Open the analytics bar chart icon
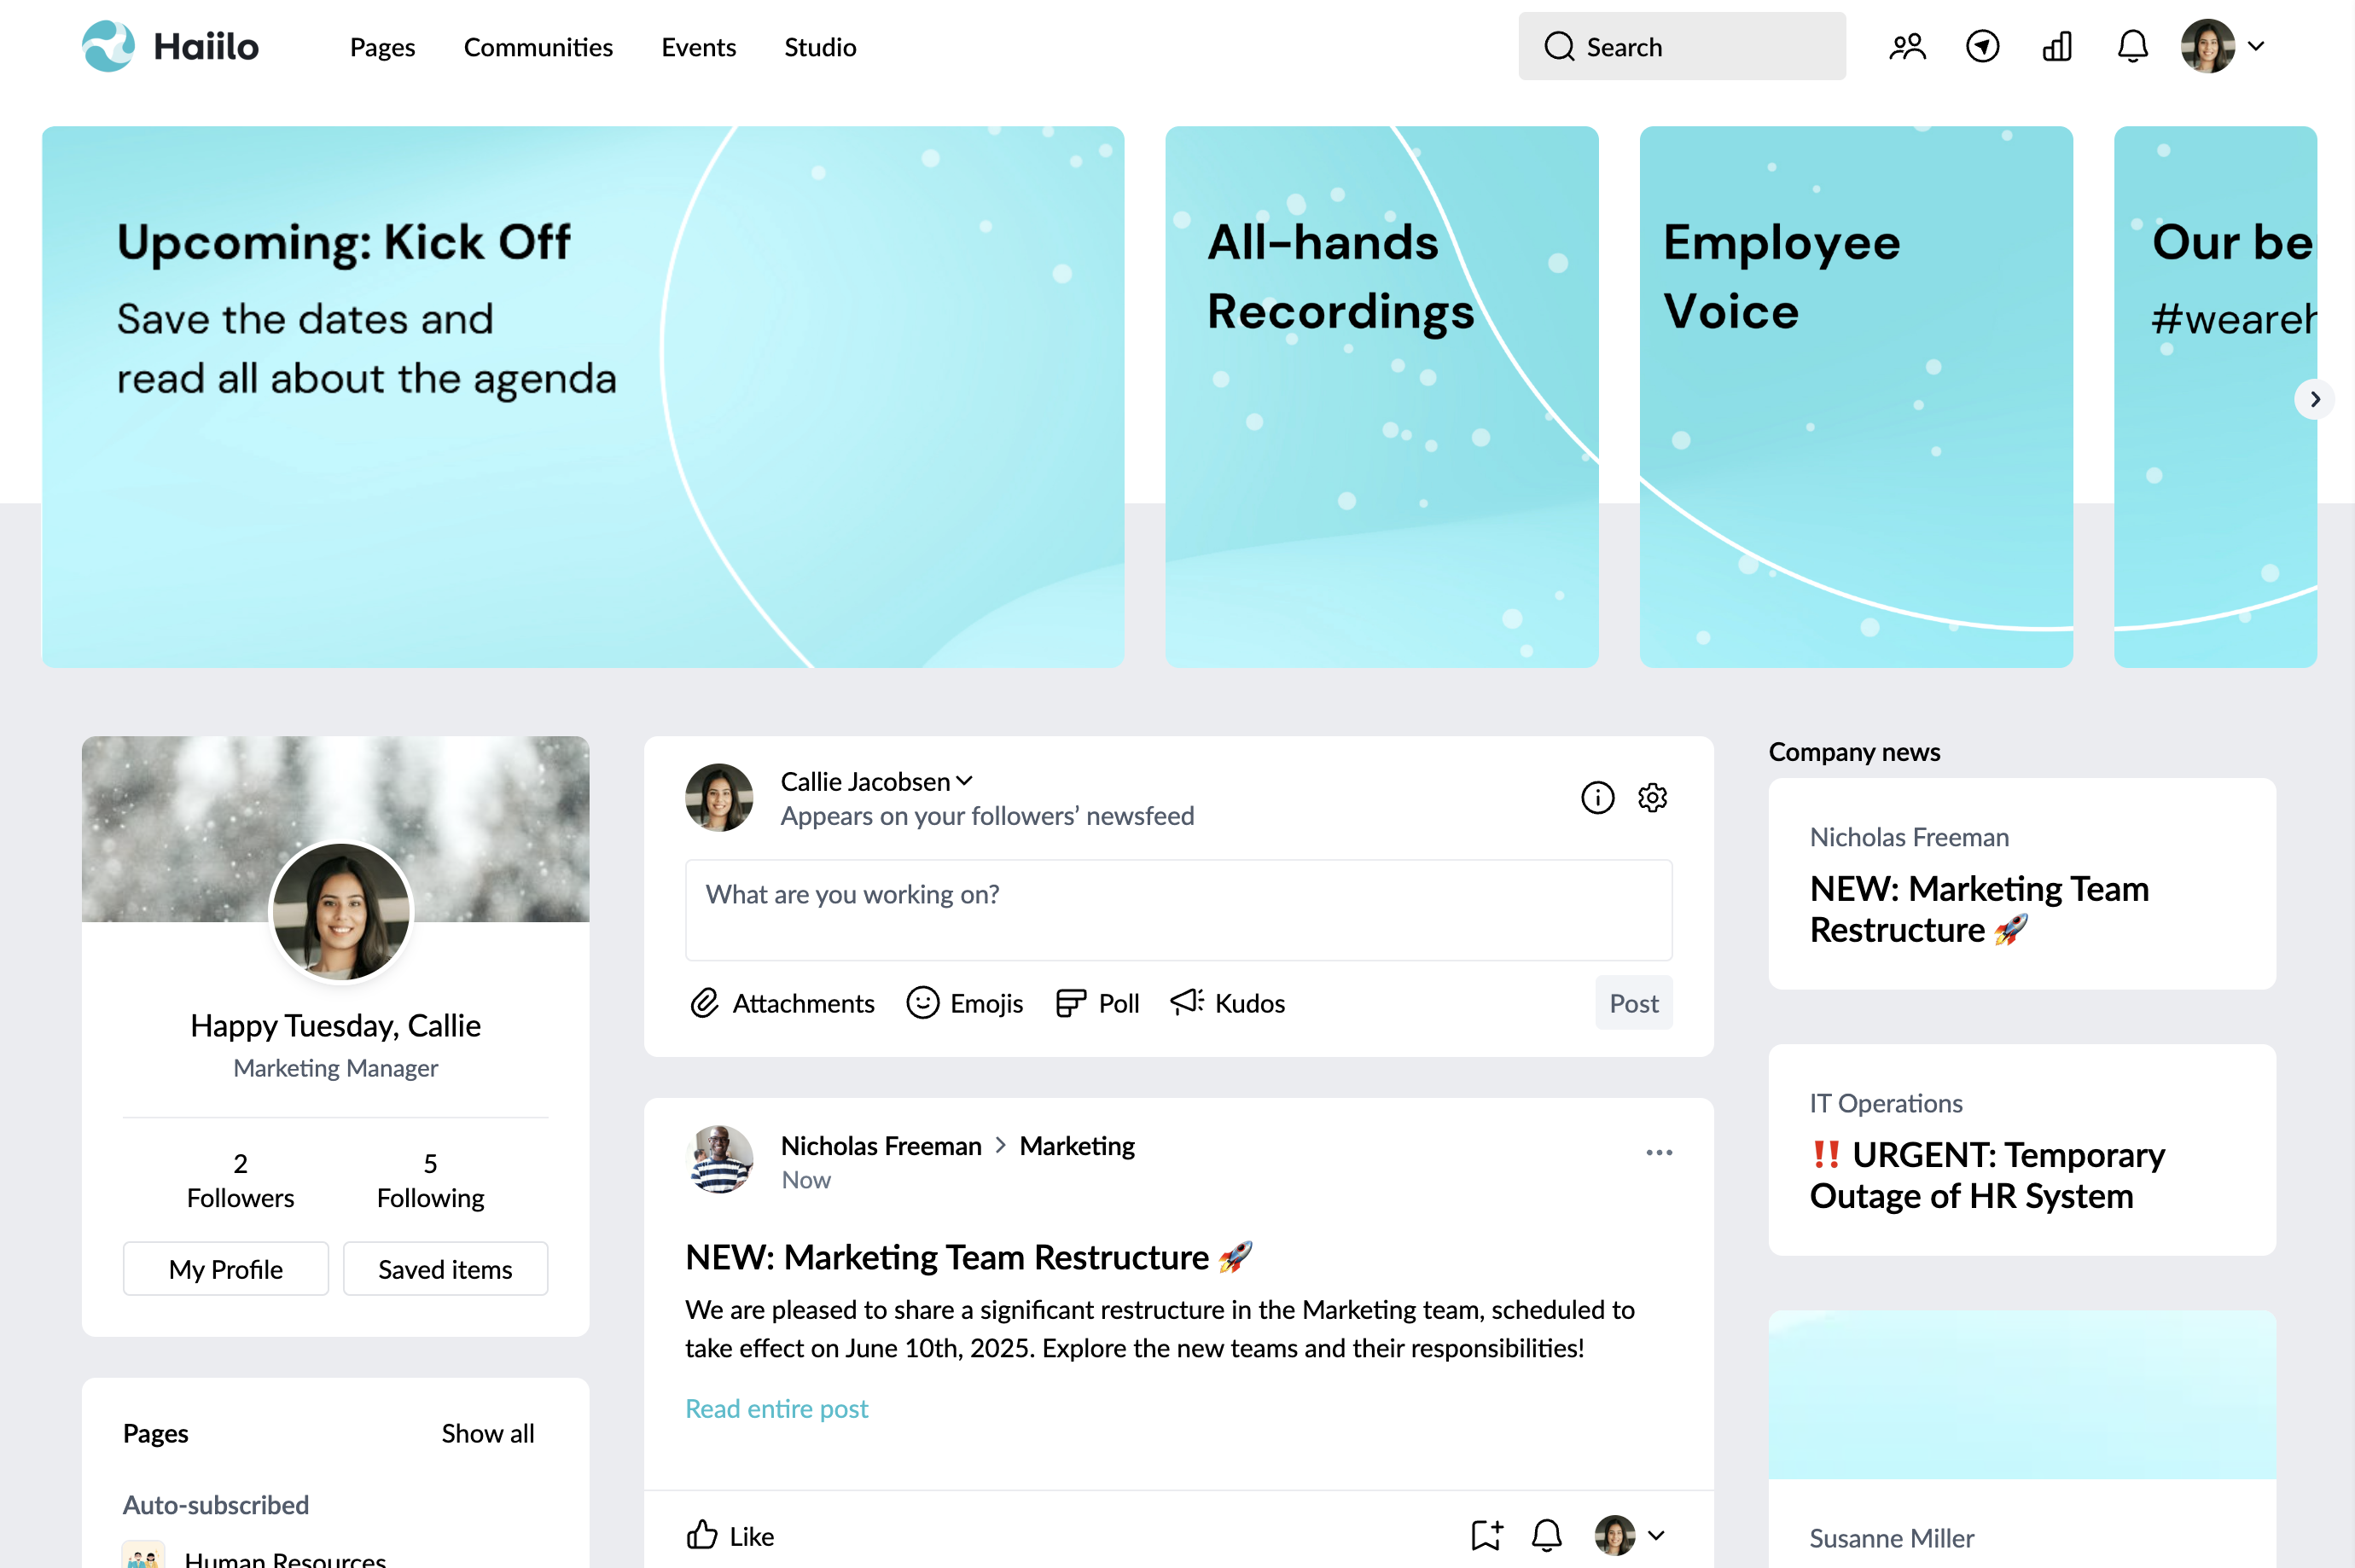 click(2057, 47)
